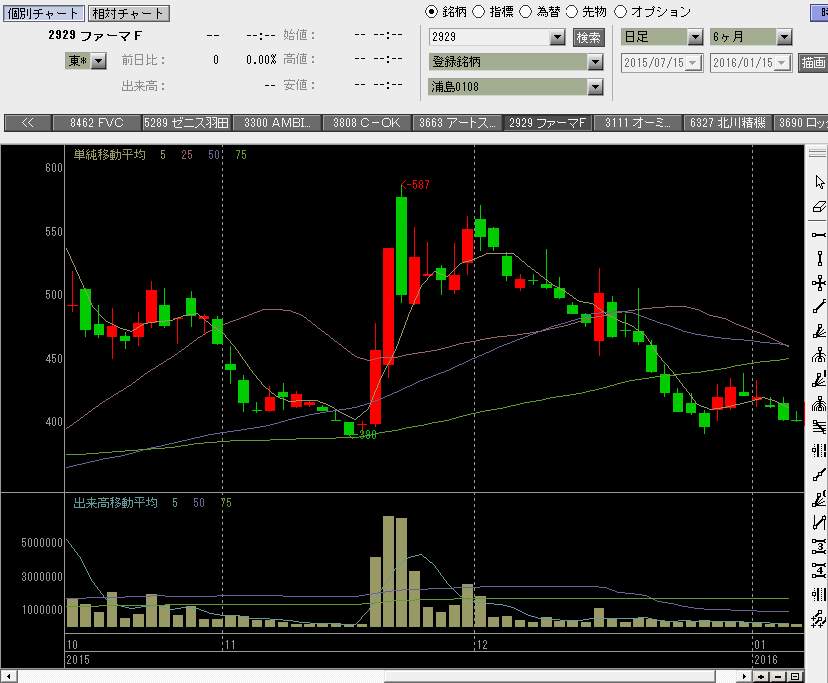
Task: Click the 587 high price marker
Action: (416, 185)
